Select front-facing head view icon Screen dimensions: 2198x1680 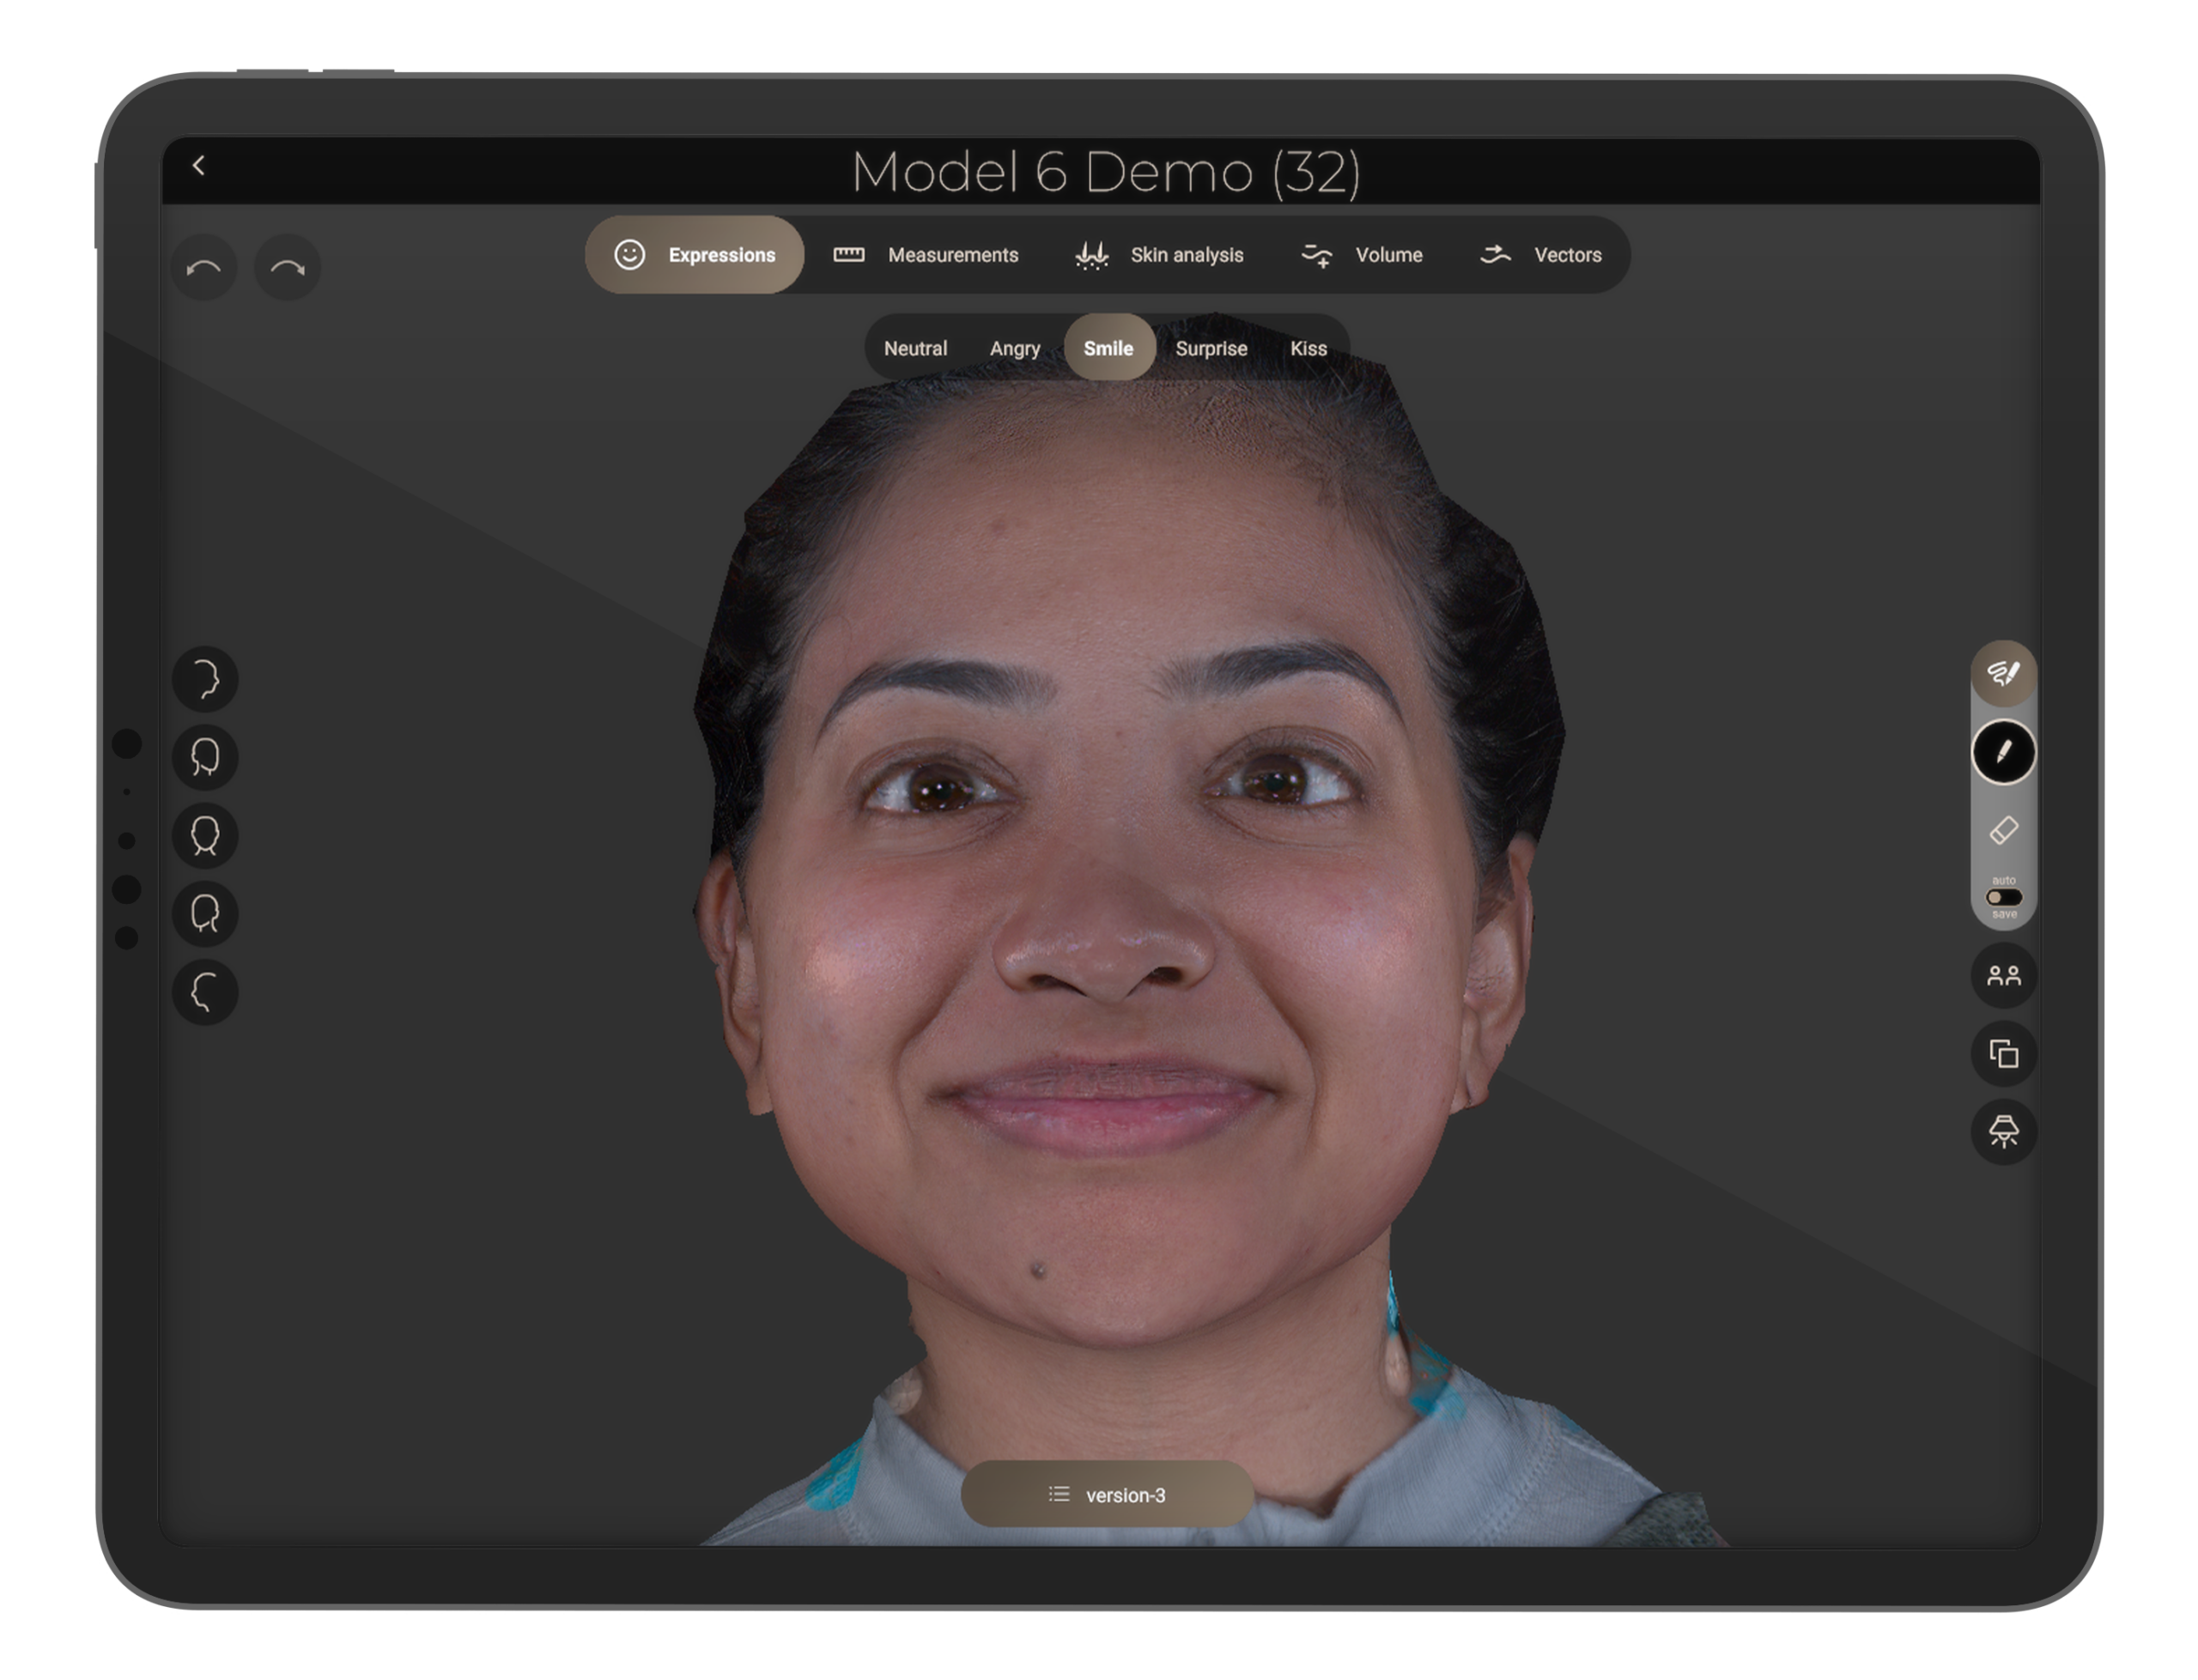coord(205,836)
